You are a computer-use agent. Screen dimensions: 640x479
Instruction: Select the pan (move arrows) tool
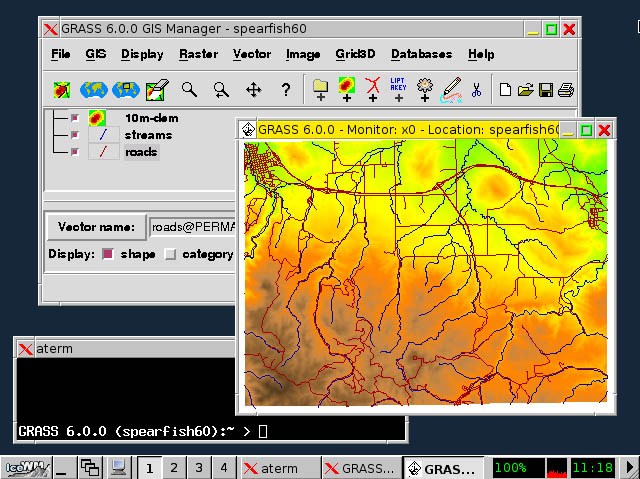coord(253,90)
